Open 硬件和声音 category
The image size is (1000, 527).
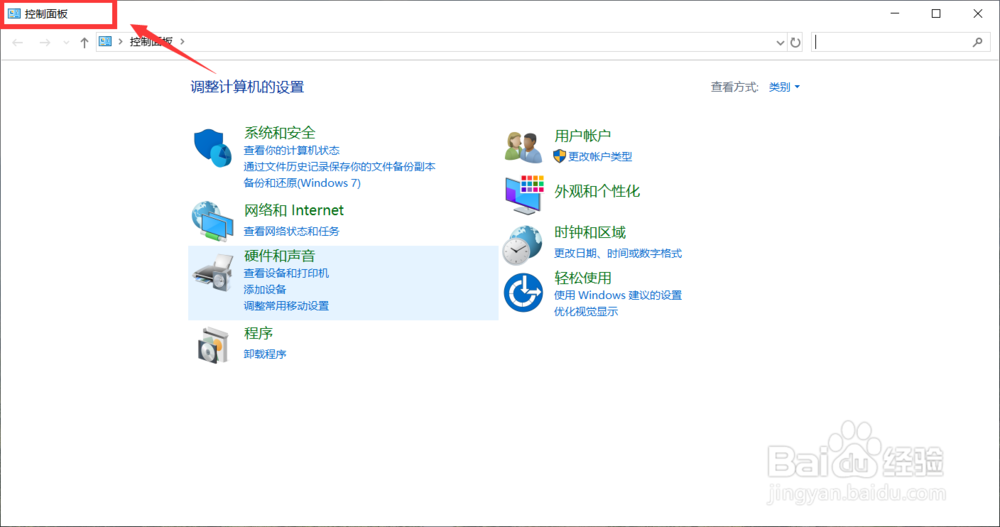tap(279, 256)
